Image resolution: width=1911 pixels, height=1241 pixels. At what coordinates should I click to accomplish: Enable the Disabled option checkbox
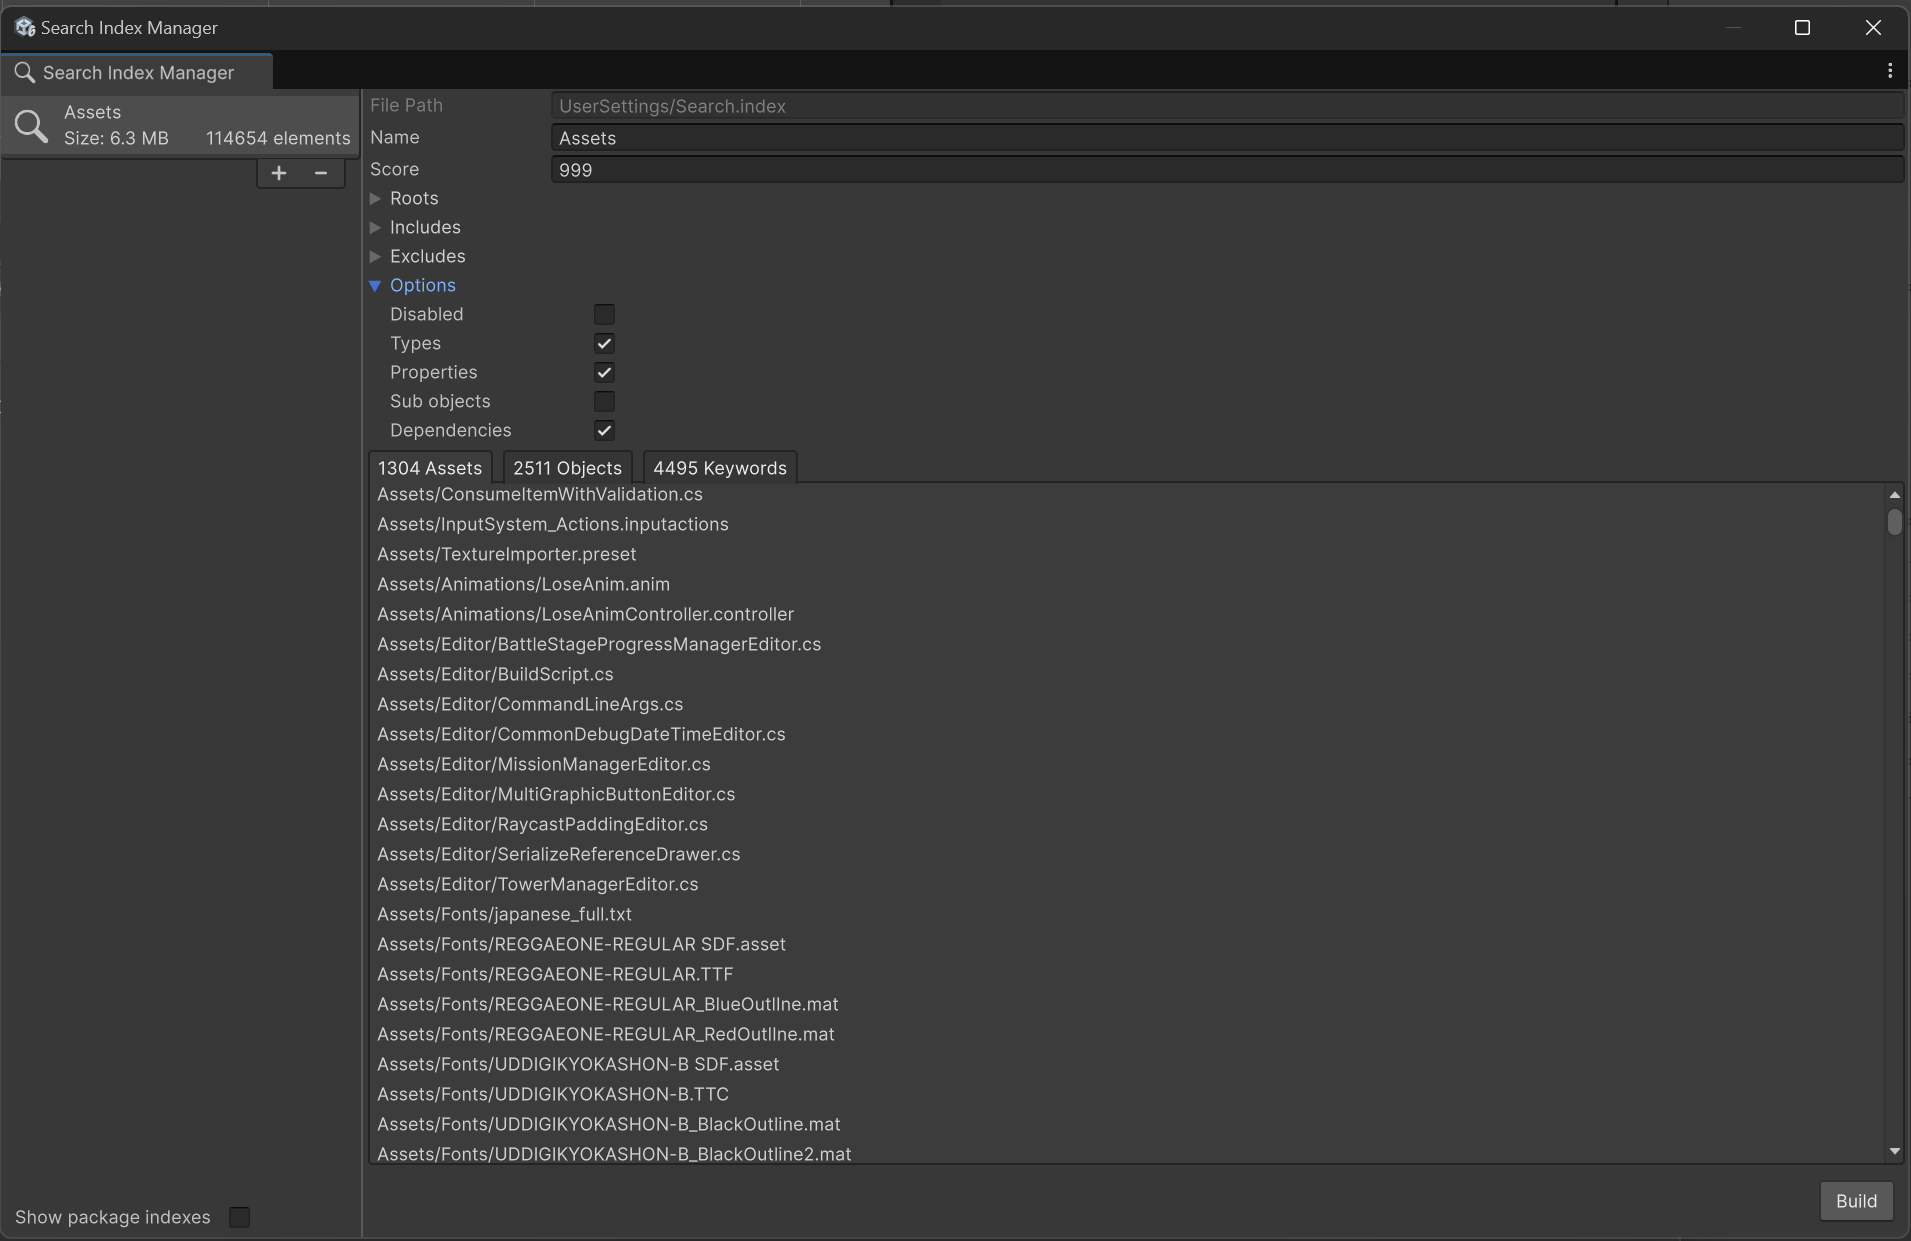604,315
